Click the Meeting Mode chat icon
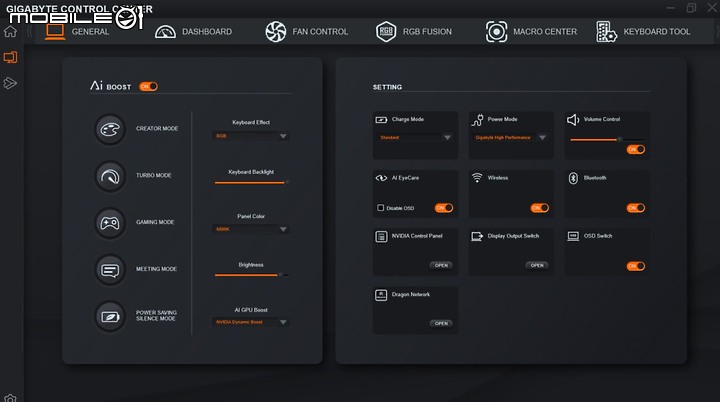Image resolution: width=720 pixels, height=402 pixels. click(110, 270)
